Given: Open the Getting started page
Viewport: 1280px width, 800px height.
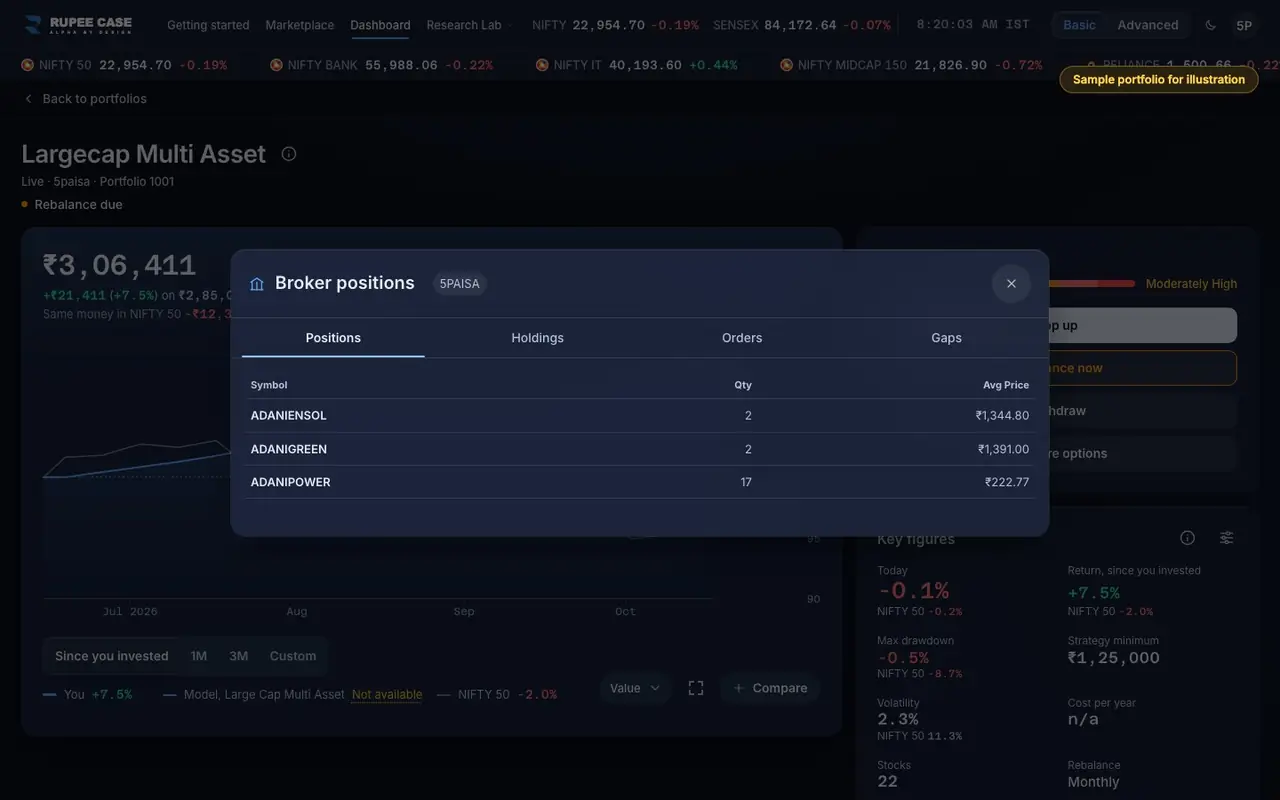Looking at the screenshot, I should tap(208, 25).
